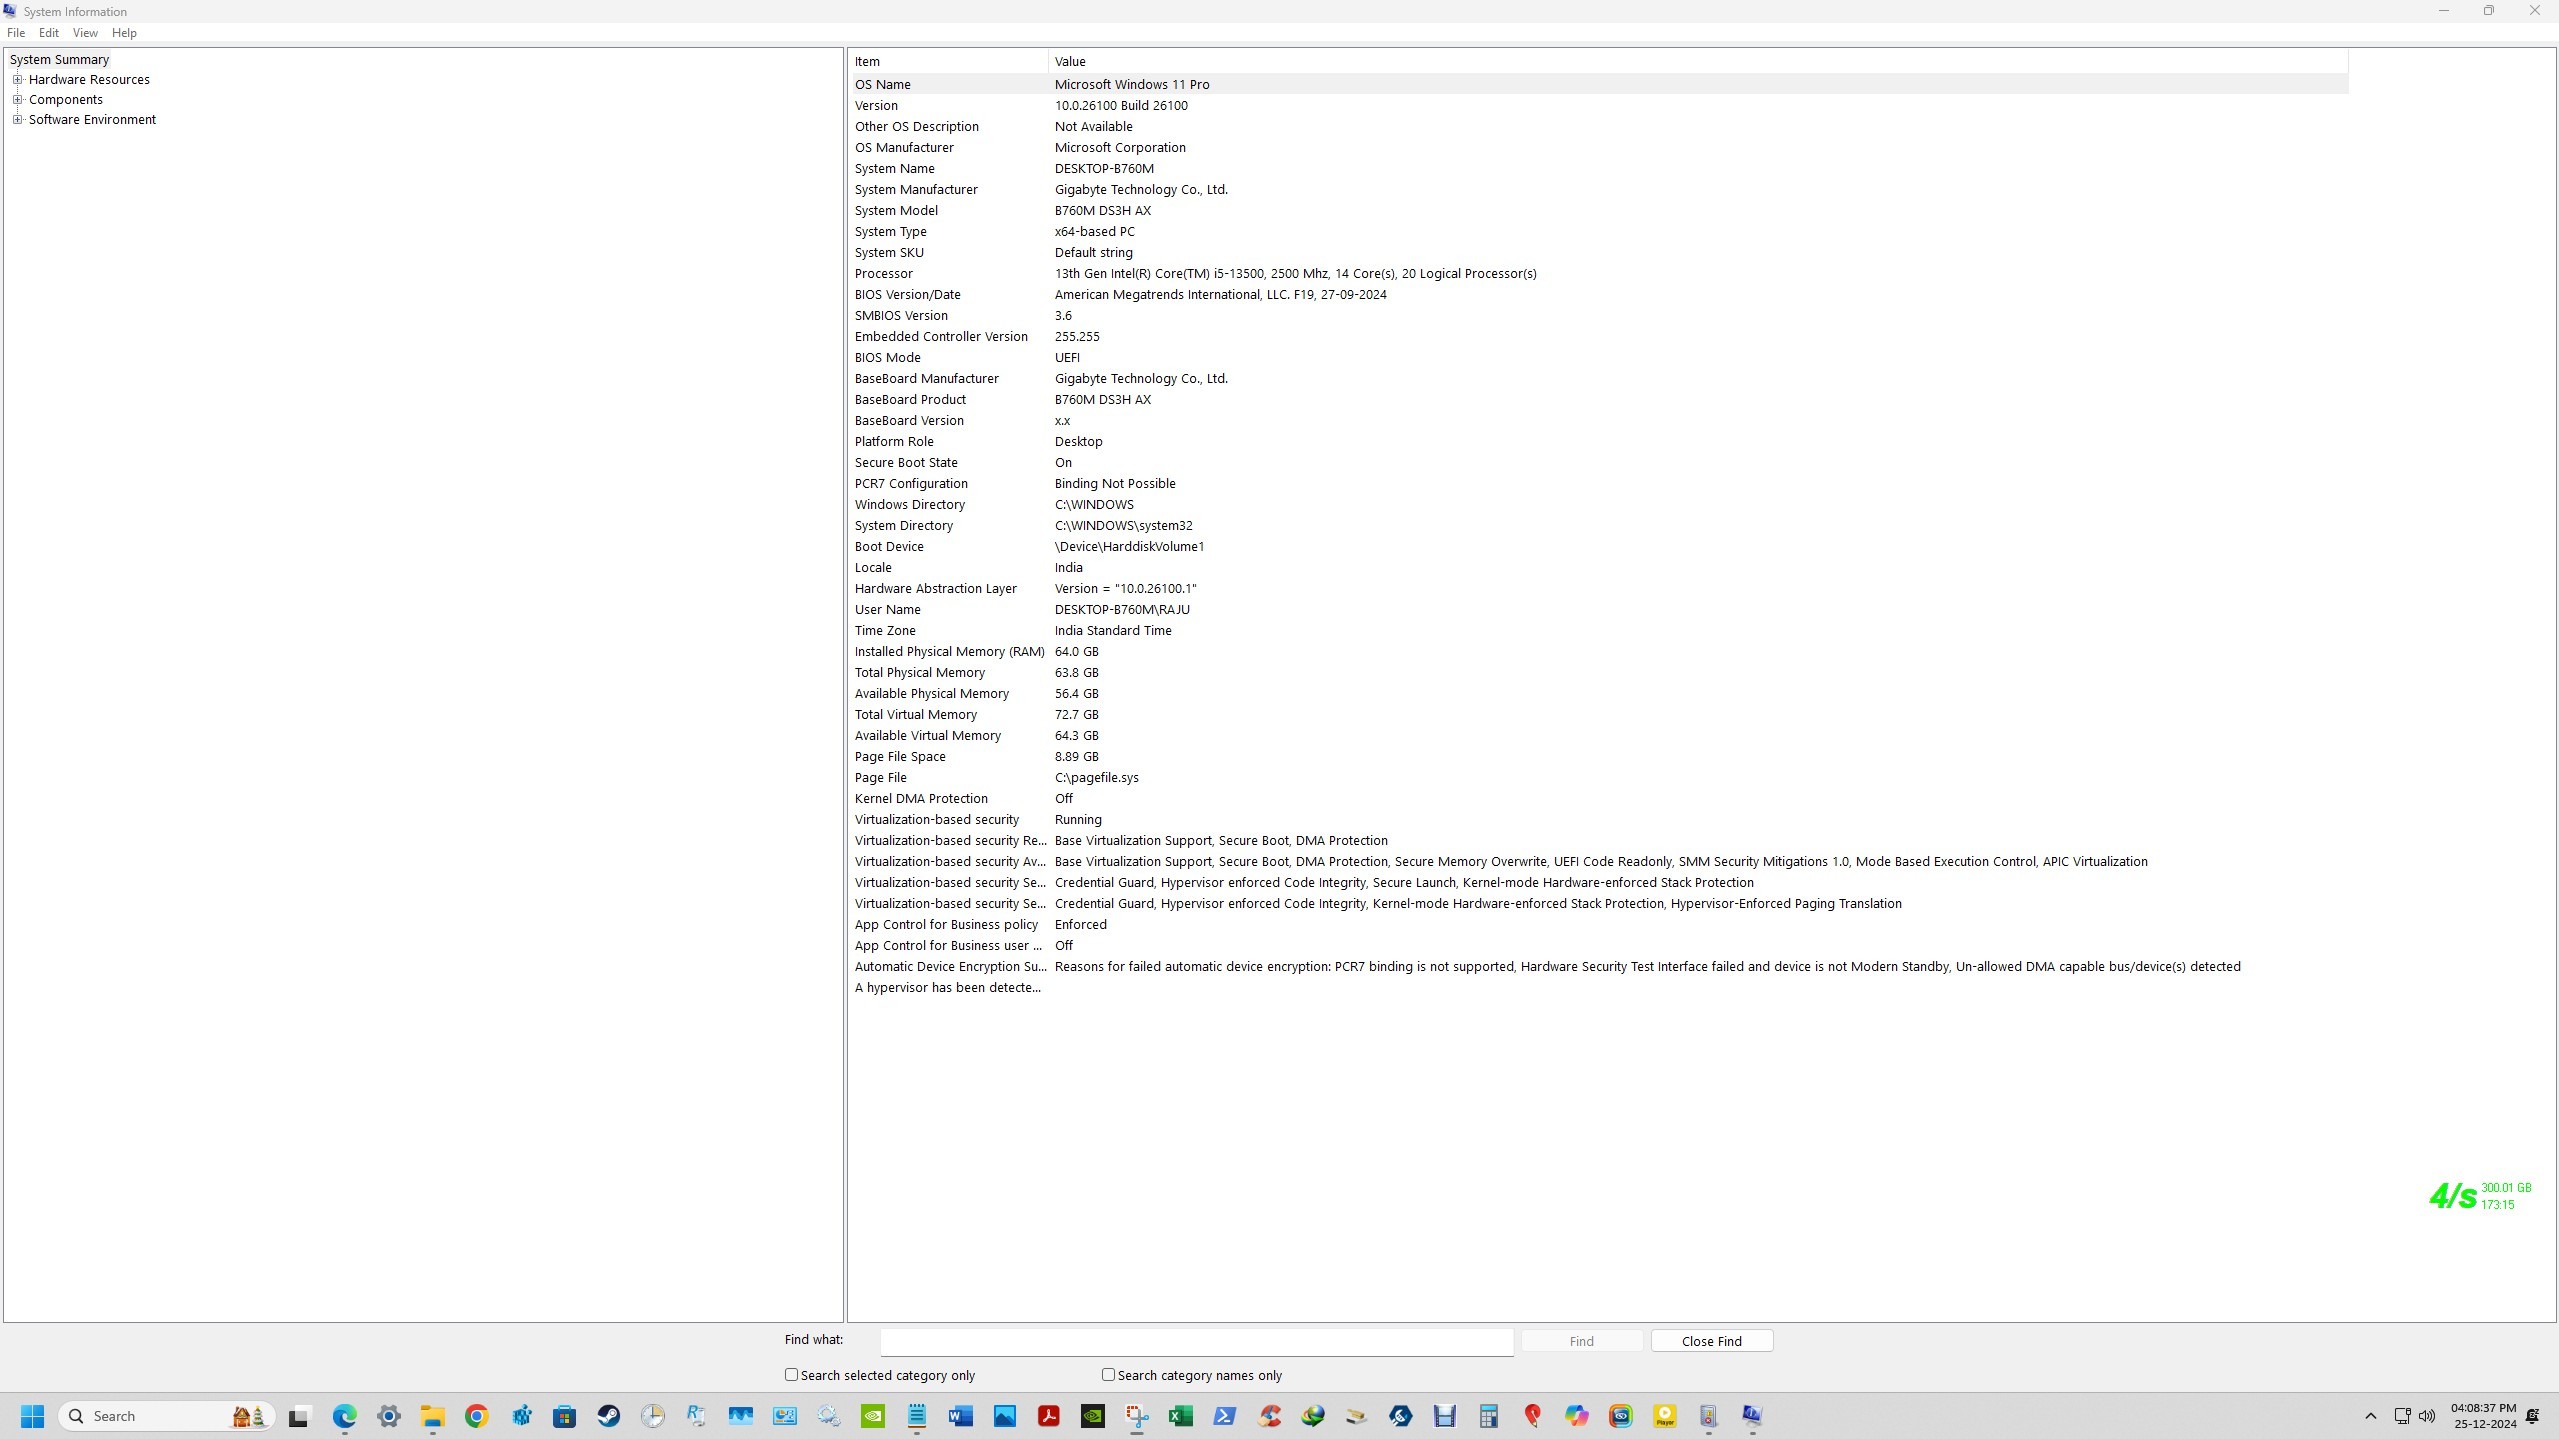
Task: Enable Search selected category only checkbox
Action: click(792, 1375)
